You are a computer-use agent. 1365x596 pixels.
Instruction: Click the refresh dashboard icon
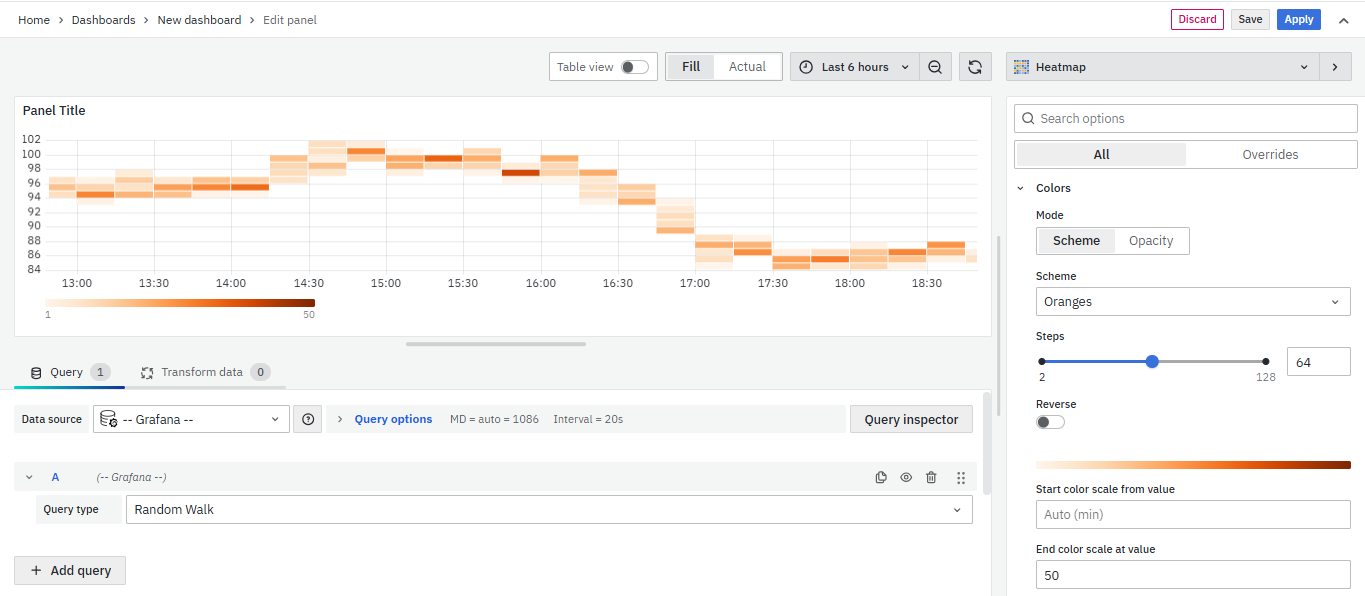click(x=975, y=67)
